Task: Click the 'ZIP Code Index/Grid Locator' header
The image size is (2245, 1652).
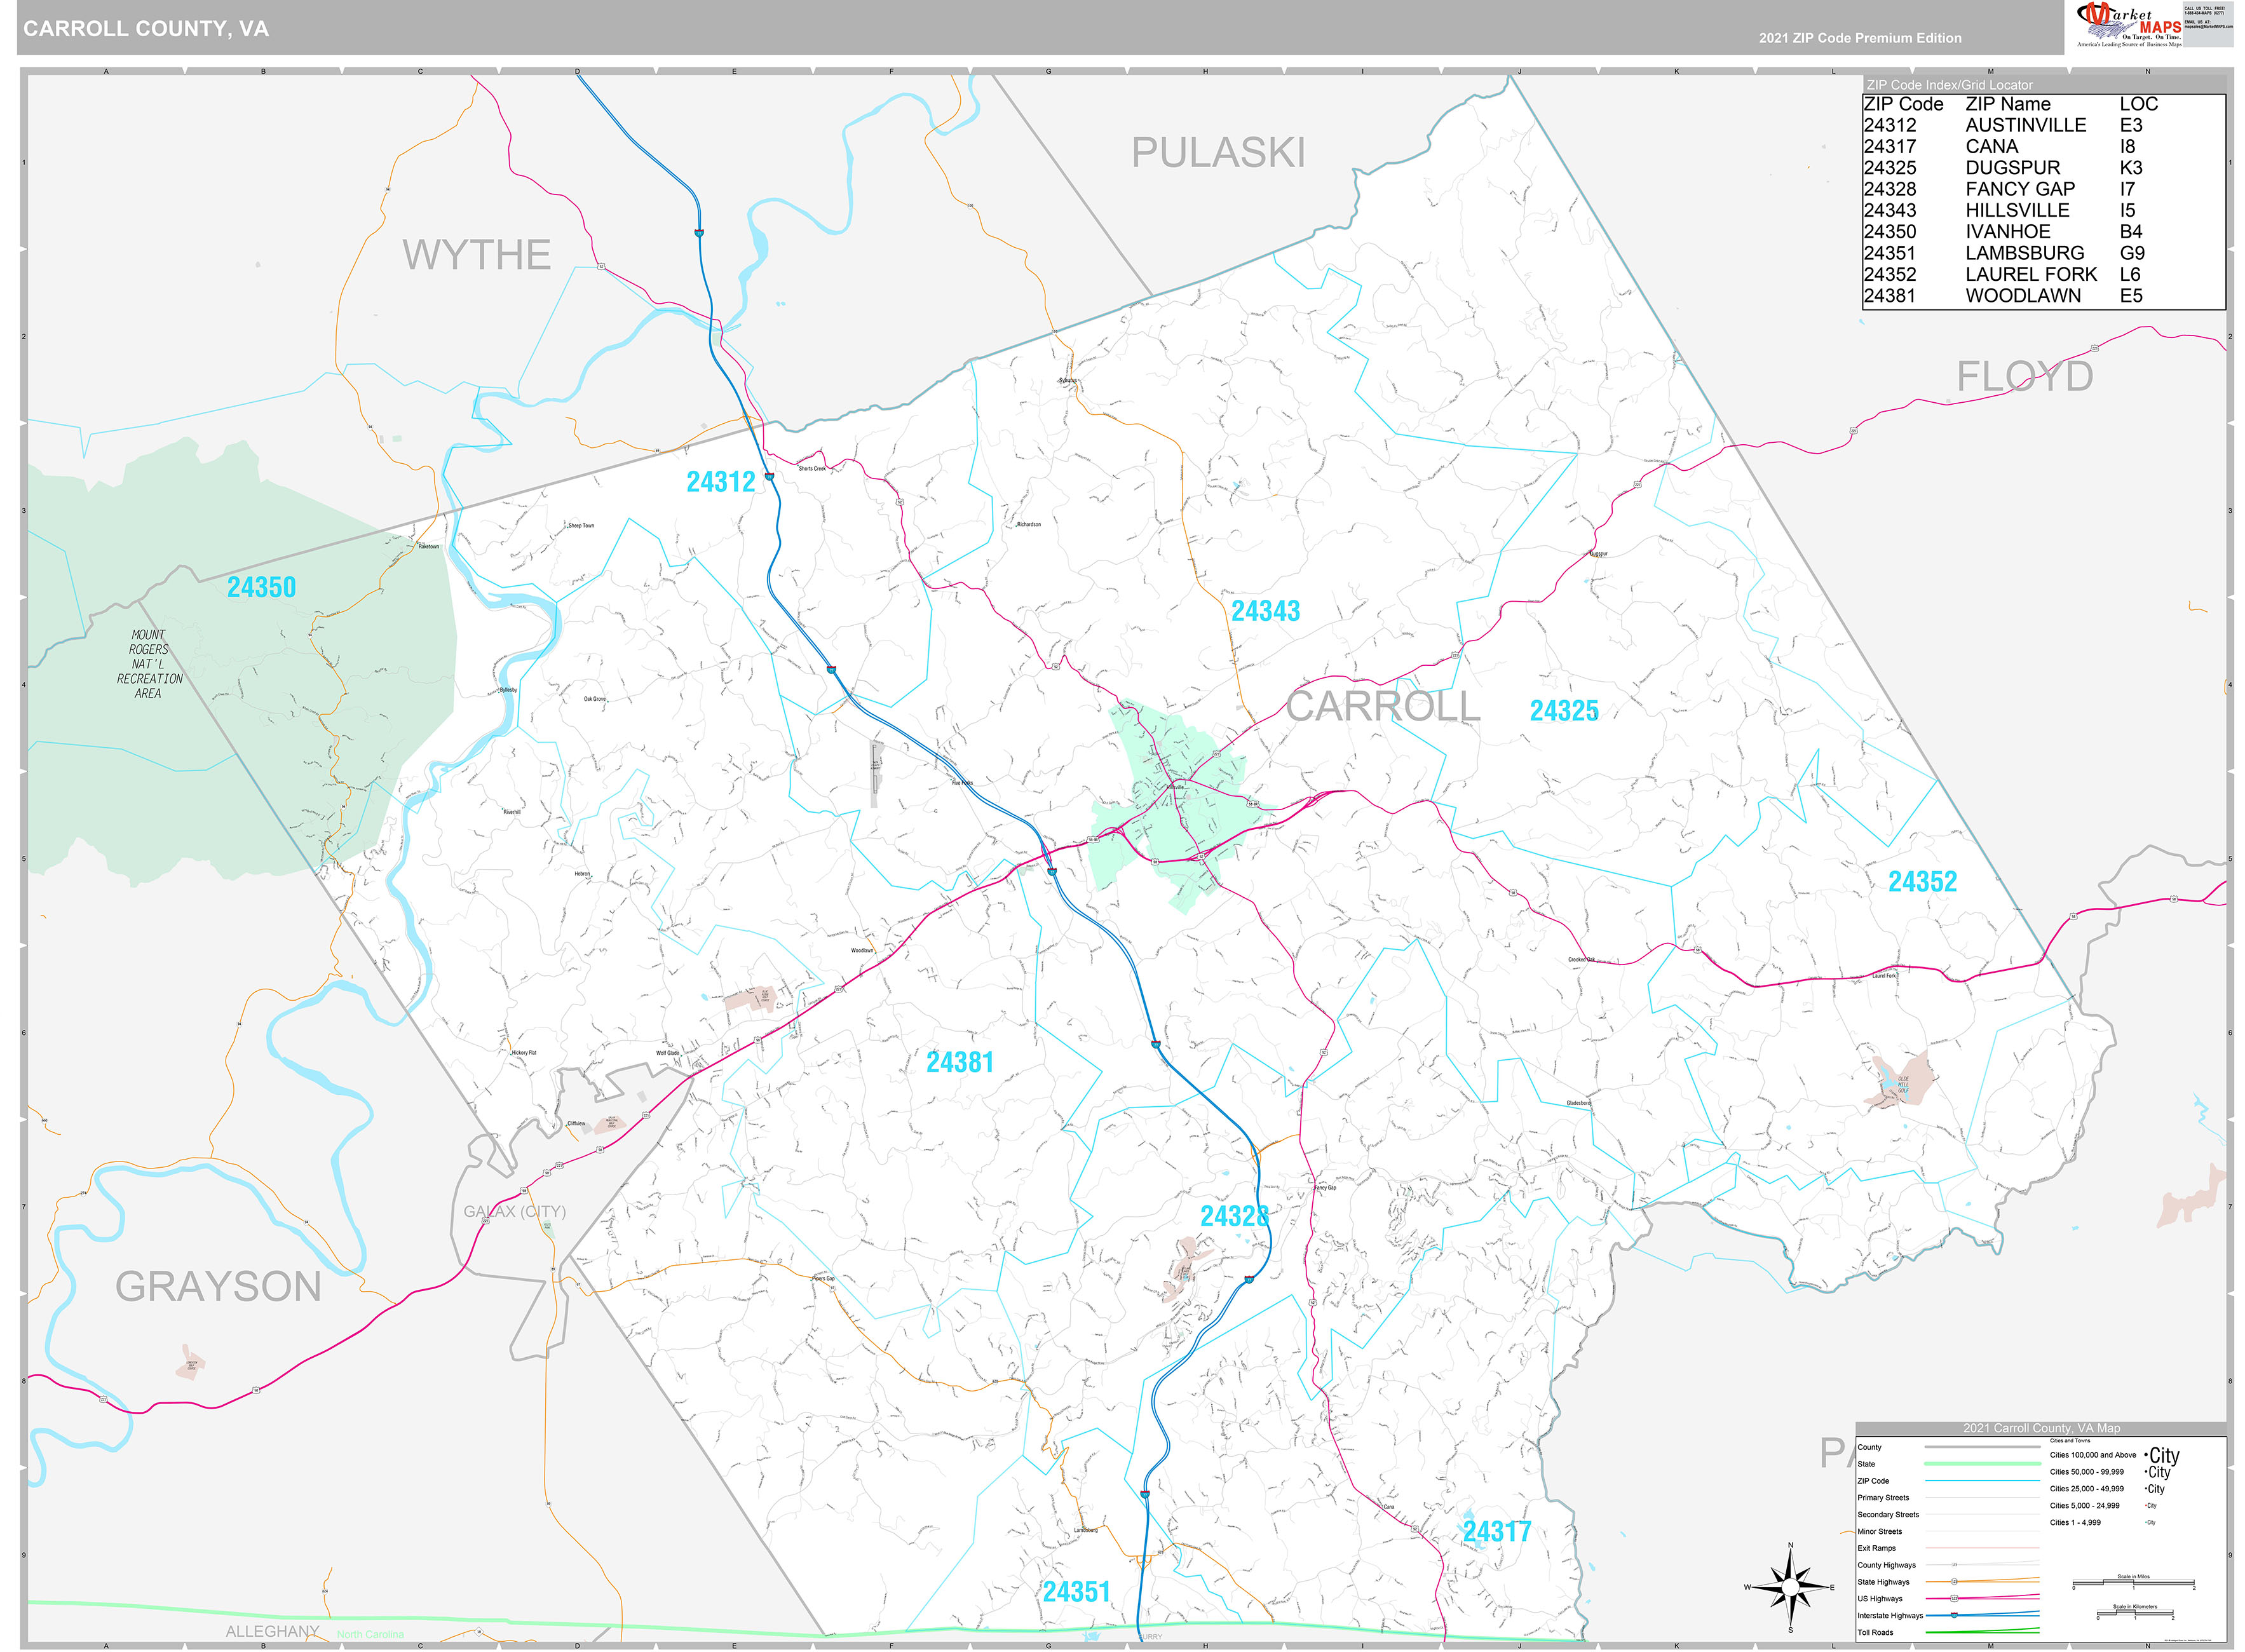Action: [x=1950, y=85]
